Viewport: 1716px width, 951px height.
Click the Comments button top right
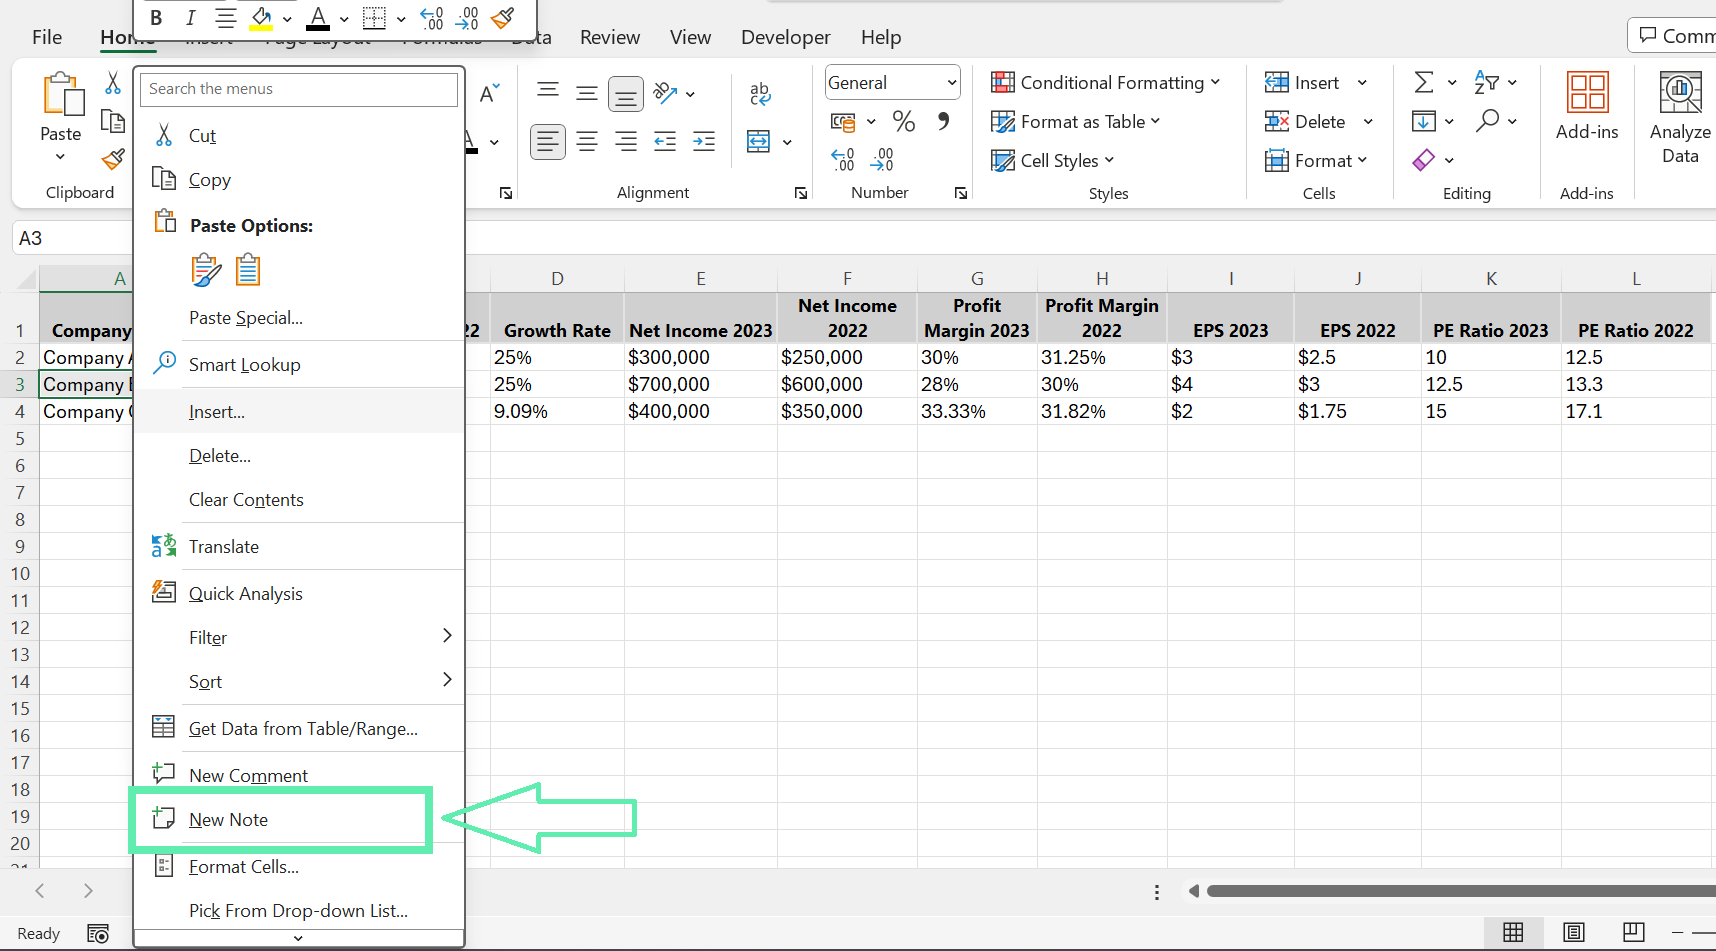tap(1673, 36)
